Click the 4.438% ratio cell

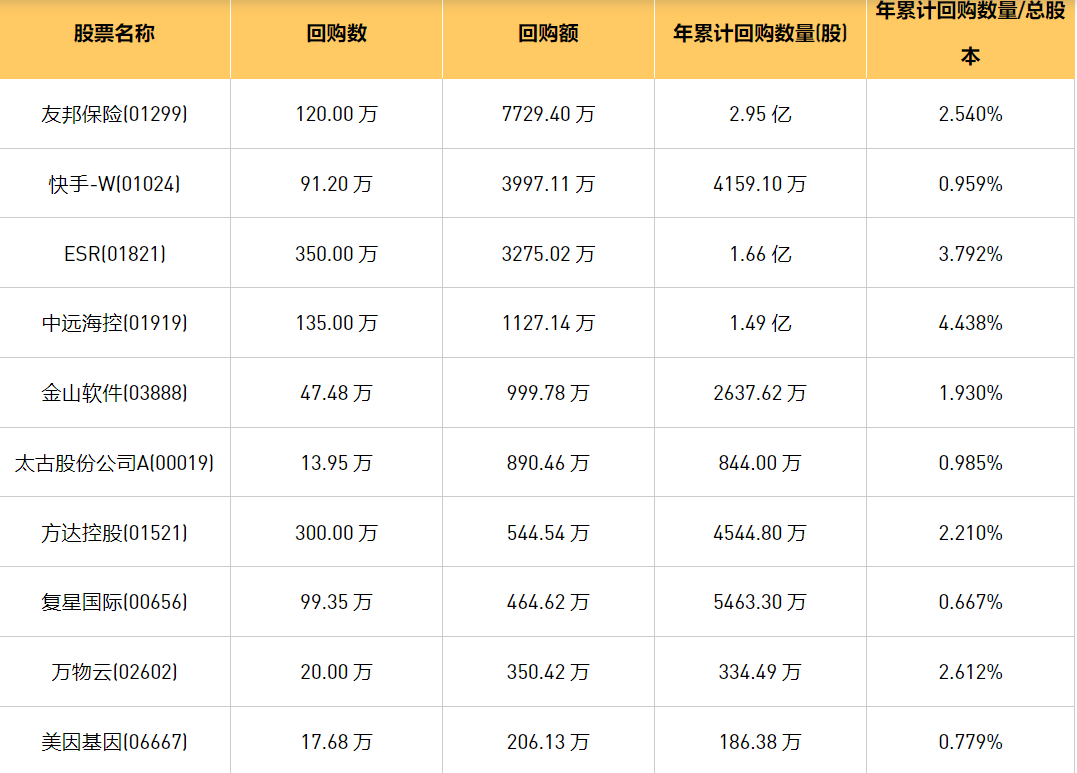971,324
